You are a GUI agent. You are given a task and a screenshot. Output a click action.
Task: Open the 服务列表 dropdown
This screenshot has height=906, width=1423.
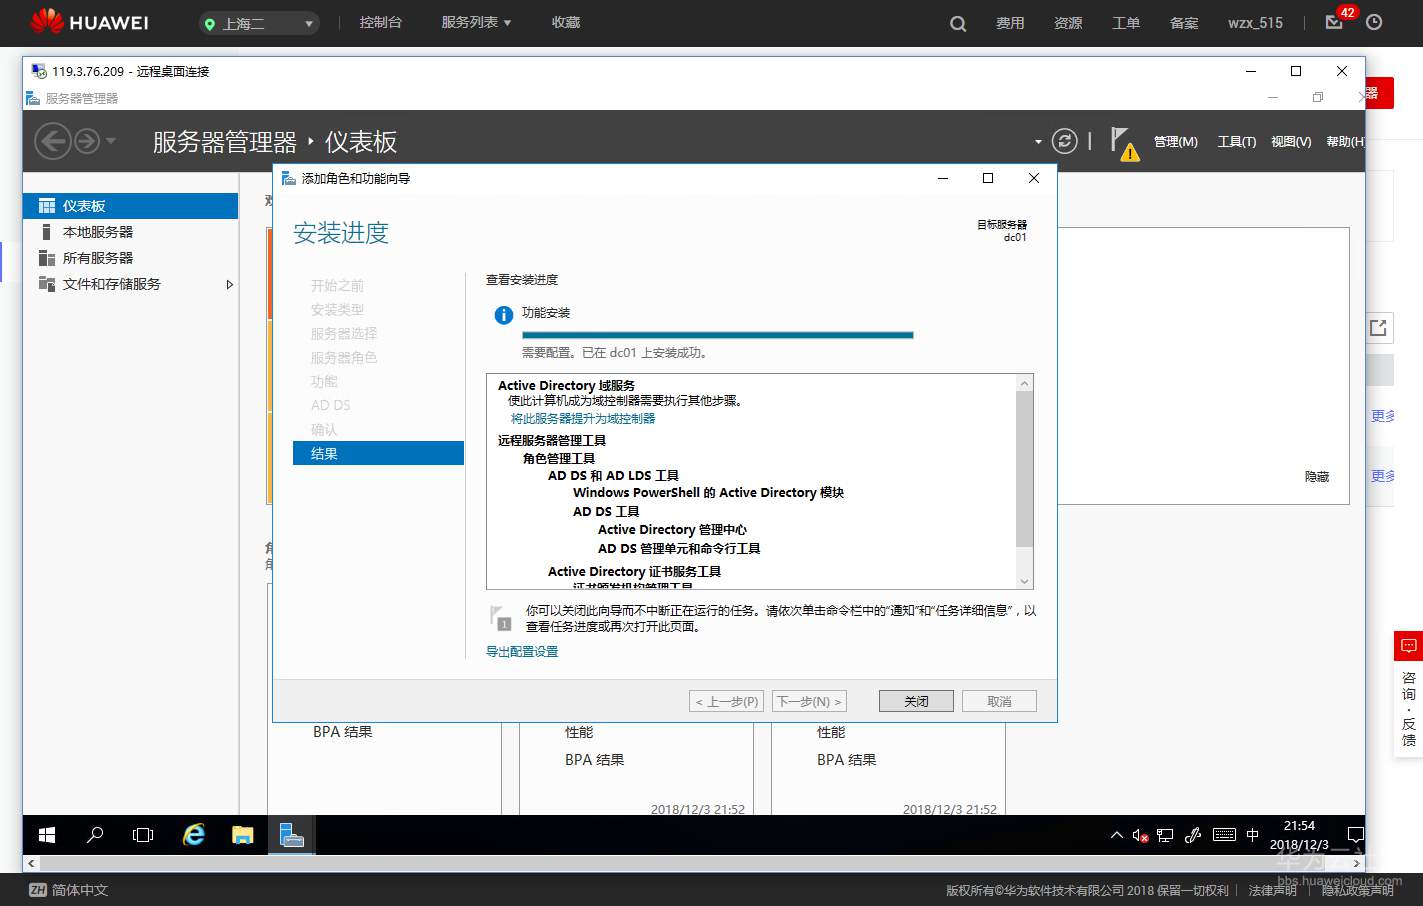pyautogui.click(x=474, y=22)
